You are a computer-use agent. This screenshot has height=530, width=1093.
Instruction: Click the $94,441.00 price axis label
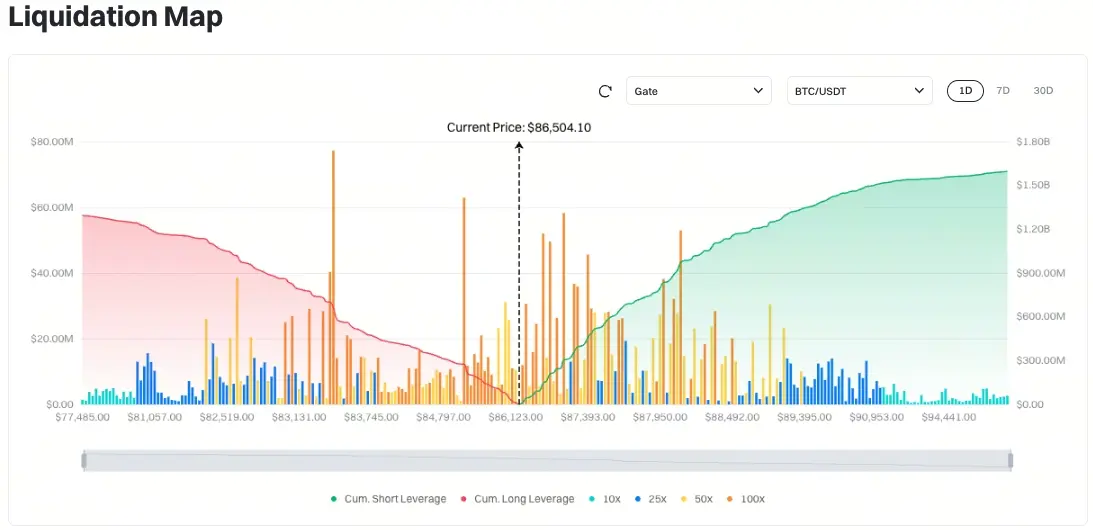[x=949, y=417]
